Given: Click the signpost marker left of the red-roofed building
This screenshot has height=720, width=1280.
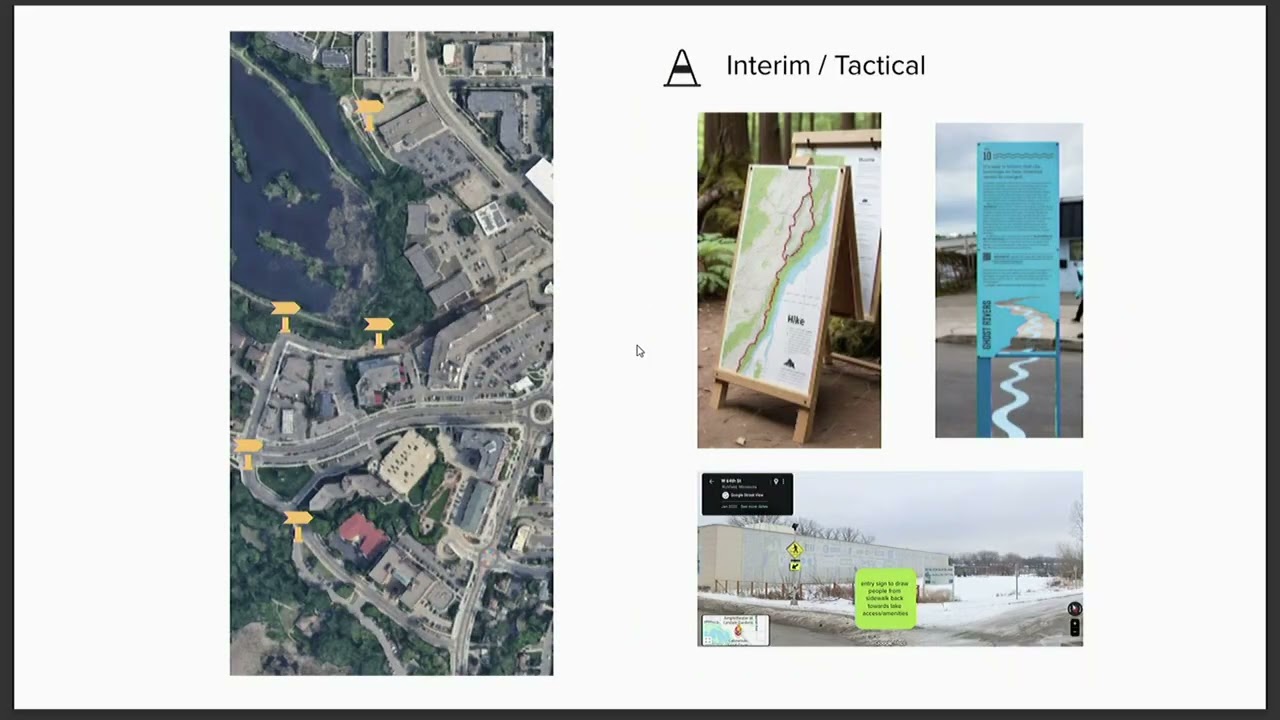Looking at the screenshot, I should (x=298, y=525).
